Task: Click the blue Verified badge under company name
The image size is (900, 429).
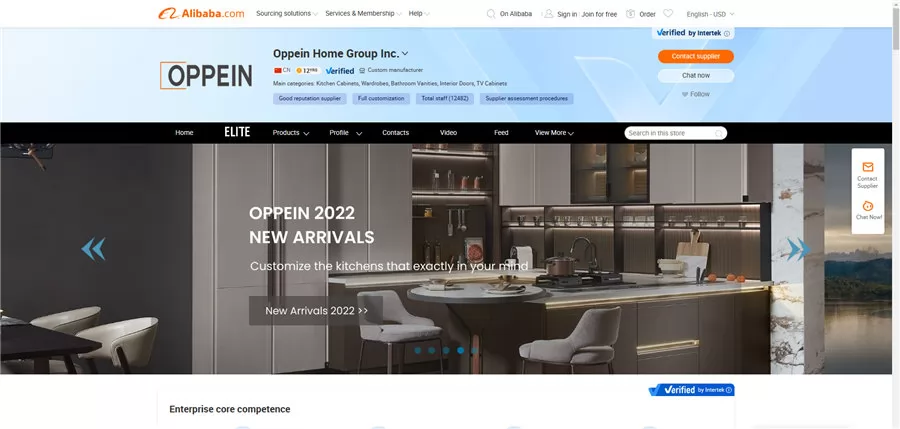Action: [x=340, y=71]
